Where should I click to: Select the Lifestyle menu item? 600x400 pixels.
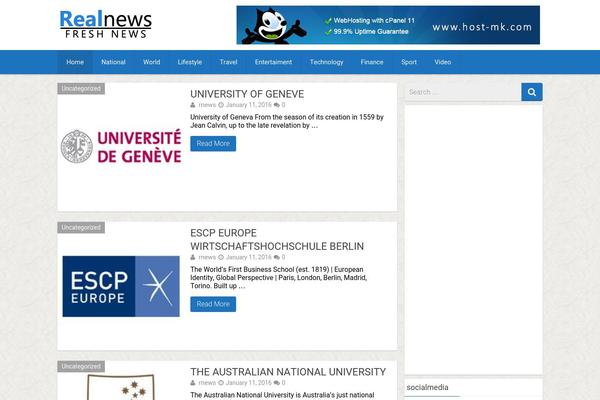pos(190,62)
